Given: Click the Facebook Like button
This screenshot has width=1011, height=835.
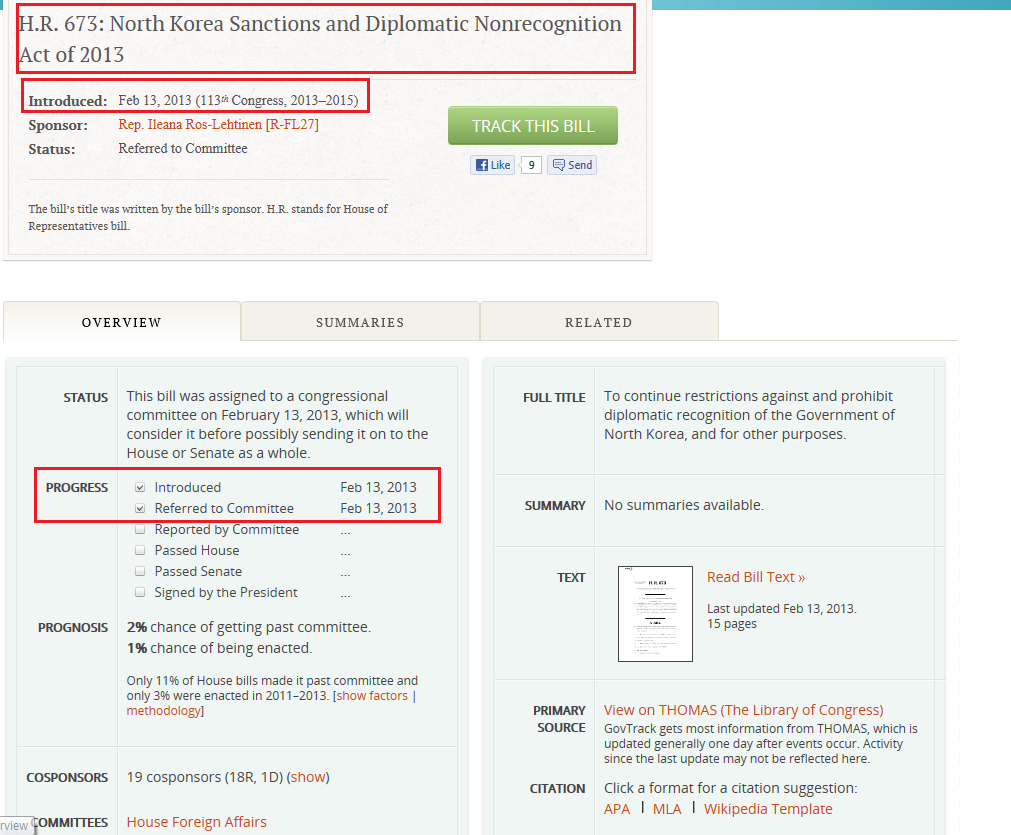Looking at the screenshot, I should [x=493, y=165].
